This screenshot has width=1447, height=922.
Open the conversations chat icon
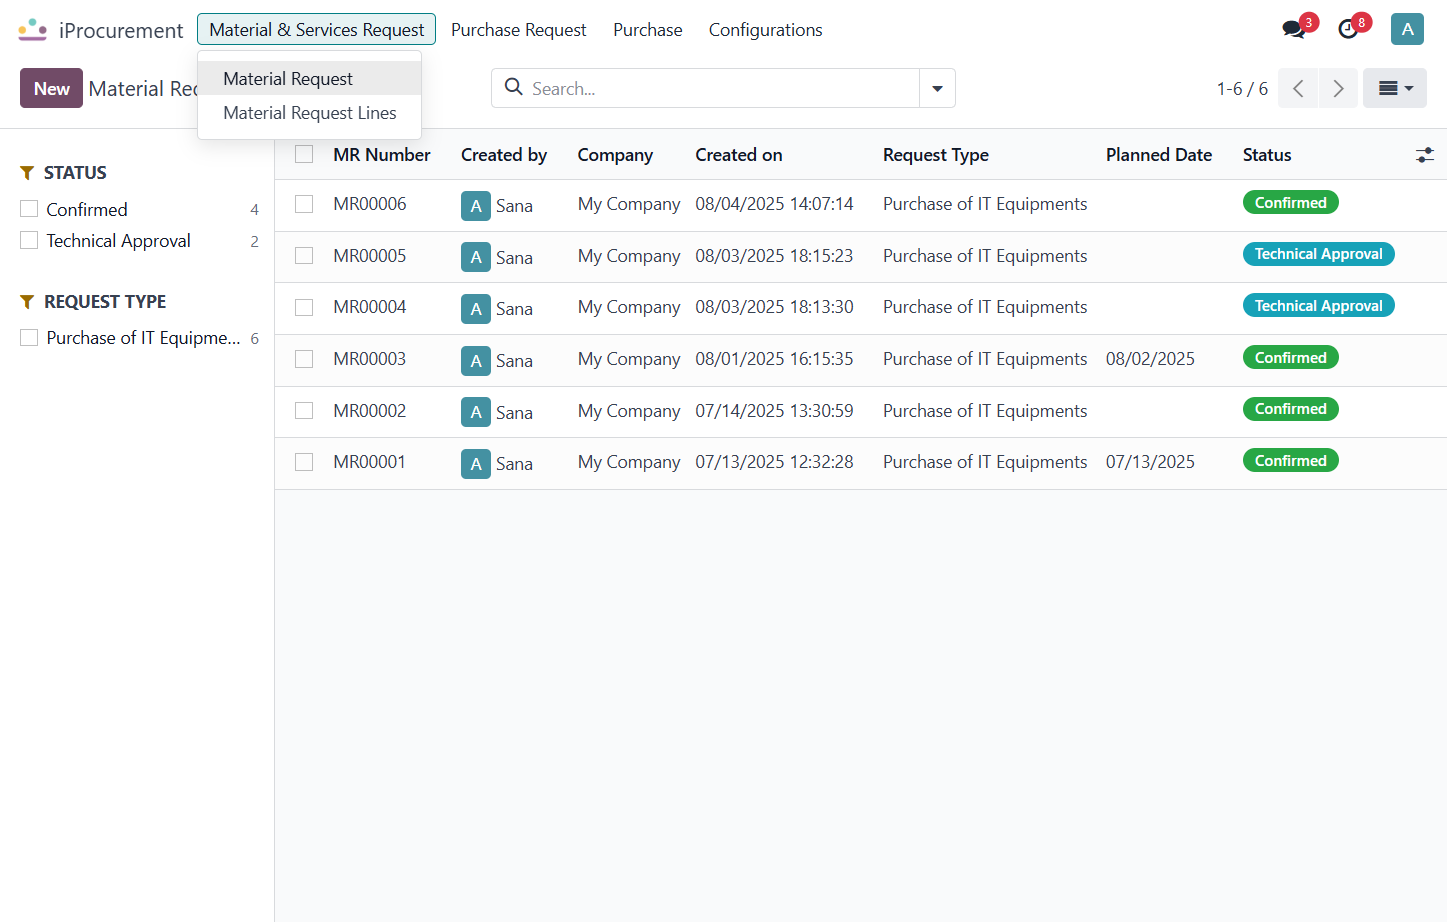click(x=1295, y=29)
